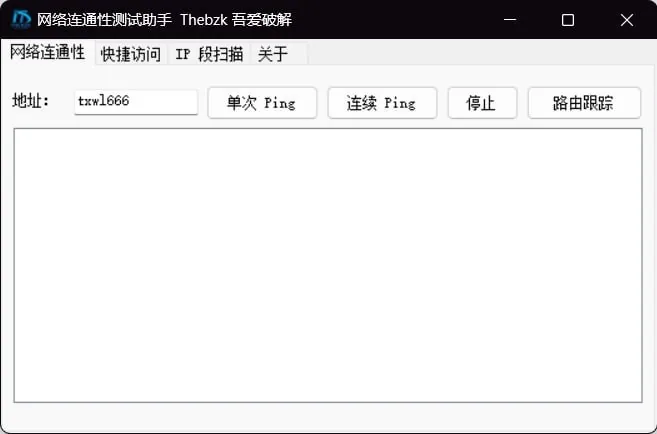This screenshot has height=434, width=657.
Task: Open the IP 段扫描 tab
Action: pyautogui.click(x=209, y=54)
